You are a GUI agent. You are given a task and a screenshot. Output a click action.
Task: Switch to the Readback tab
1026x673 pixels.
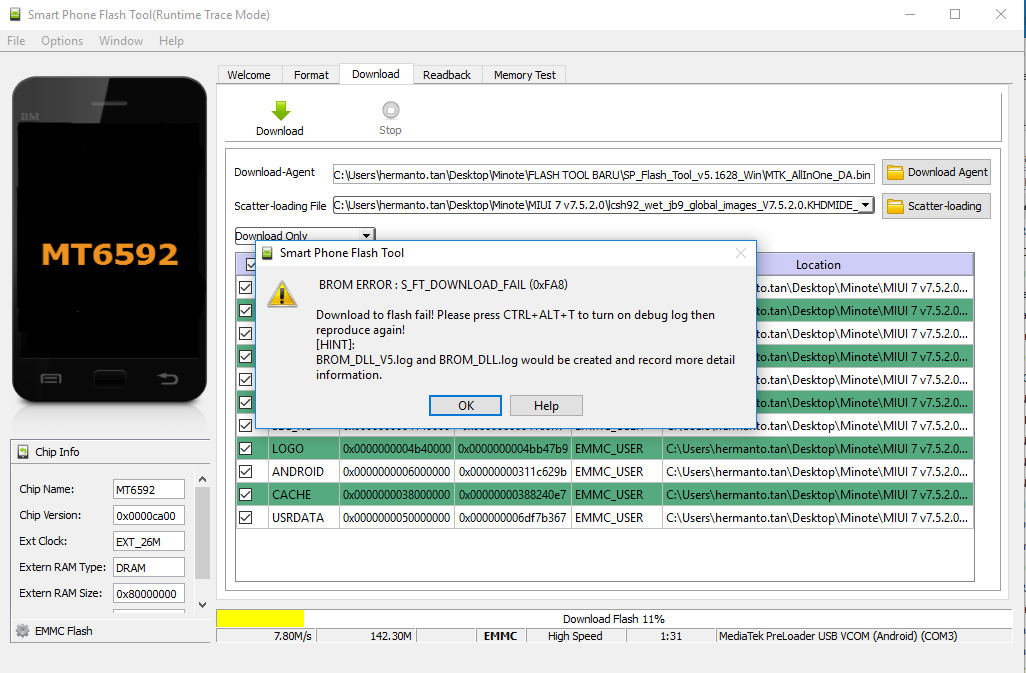coord(446,75)
